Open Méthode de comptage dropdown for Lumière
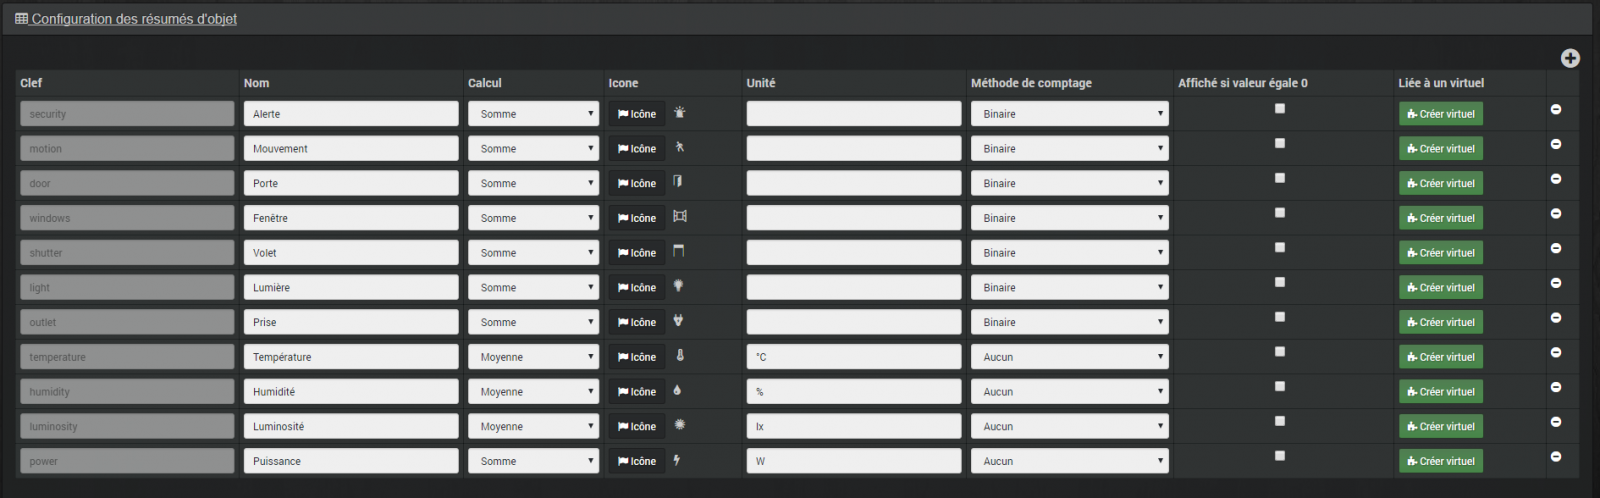The width and height of the screenshot is (1600, 498). tap(1069, 288)
